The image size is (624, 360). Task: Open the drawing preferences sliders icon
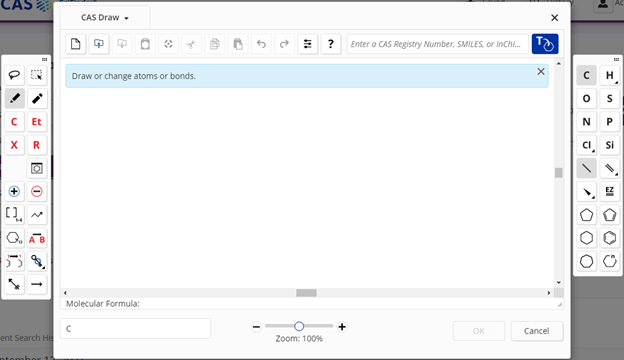point(308,44)
